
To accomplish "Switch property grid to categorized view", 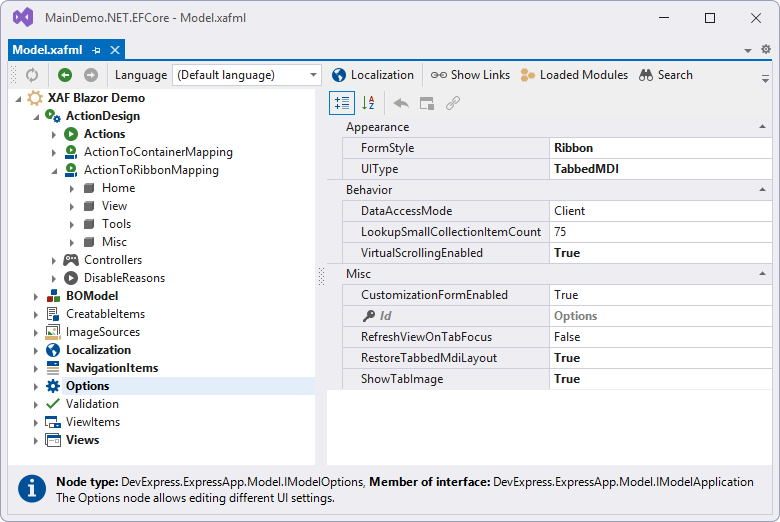I will click(341, 102).
